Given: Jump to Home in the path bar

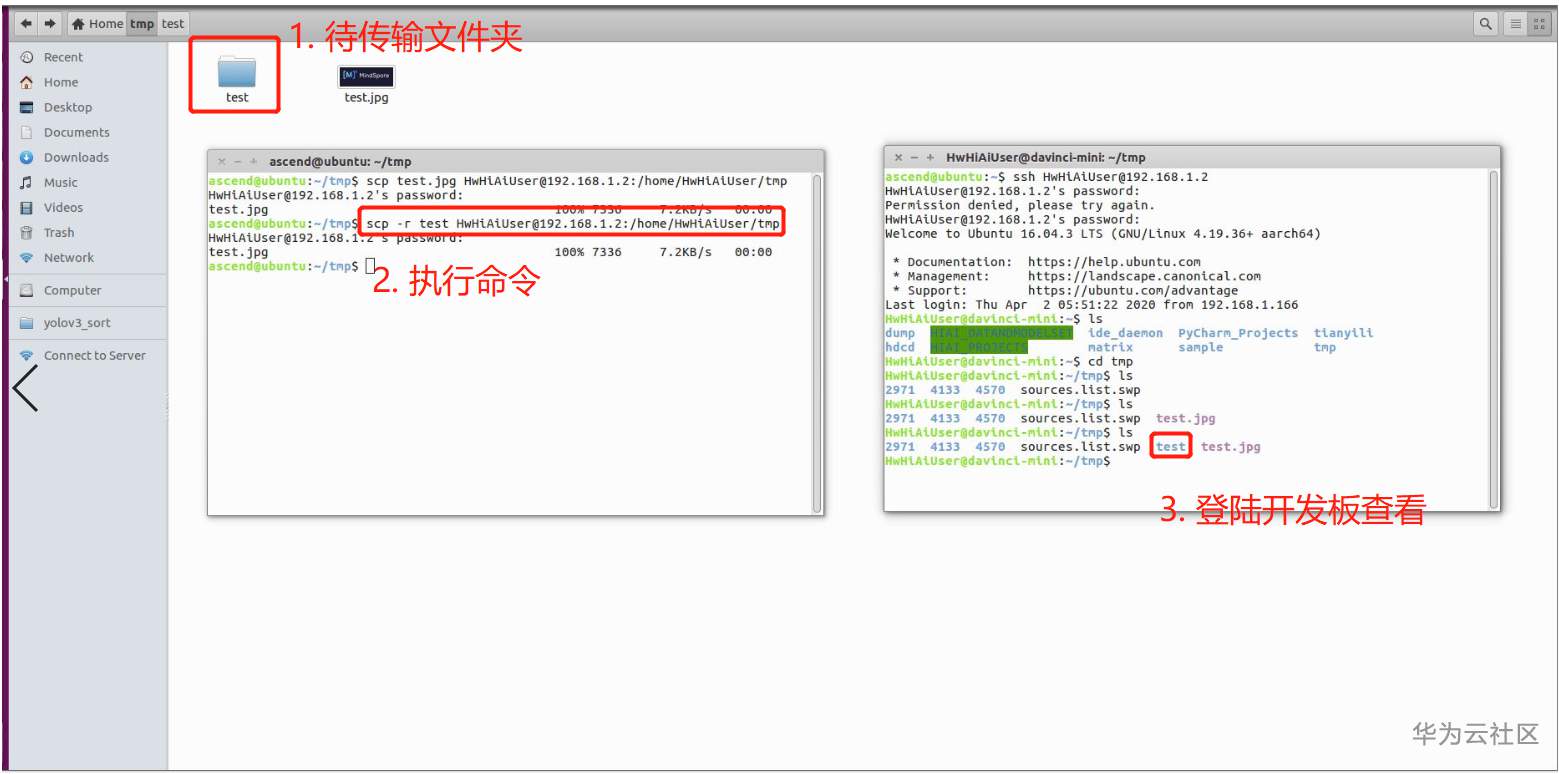Looking at the screenshot, I should coord(96,23).
